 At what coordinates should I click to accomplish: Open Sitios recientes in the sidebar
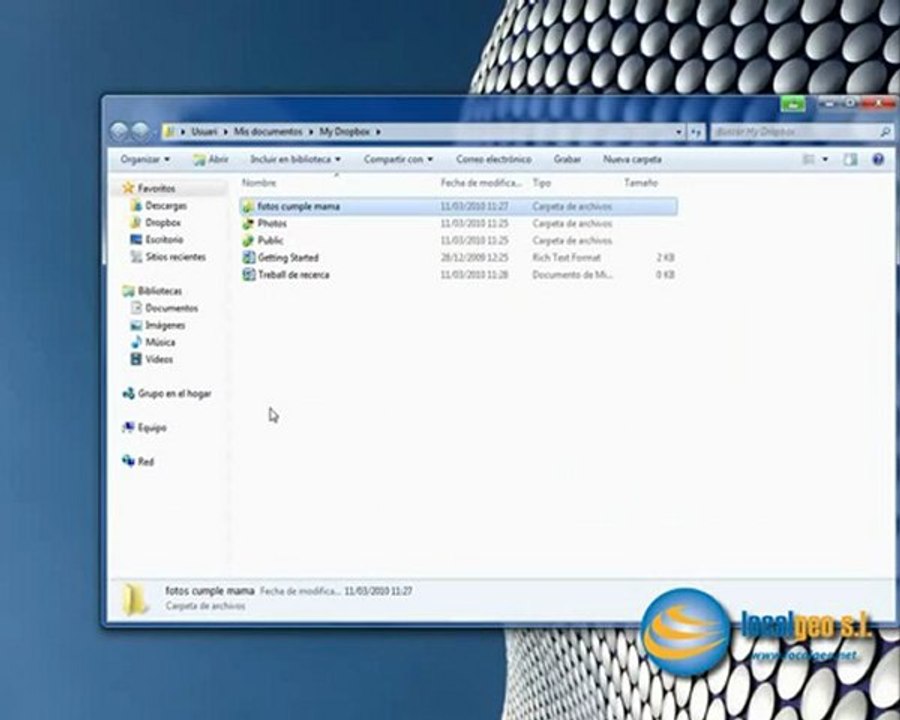pos(175,257)
